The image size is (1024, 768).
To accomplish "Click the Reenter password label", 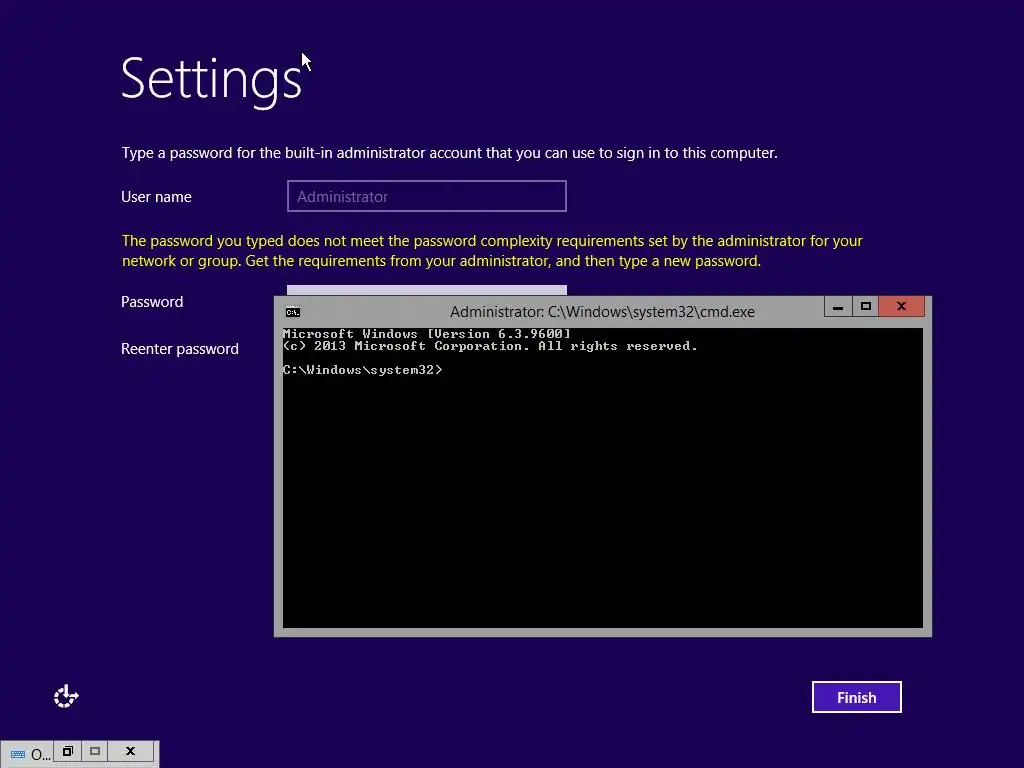I will pyautogui.click(x=180, y=349).
